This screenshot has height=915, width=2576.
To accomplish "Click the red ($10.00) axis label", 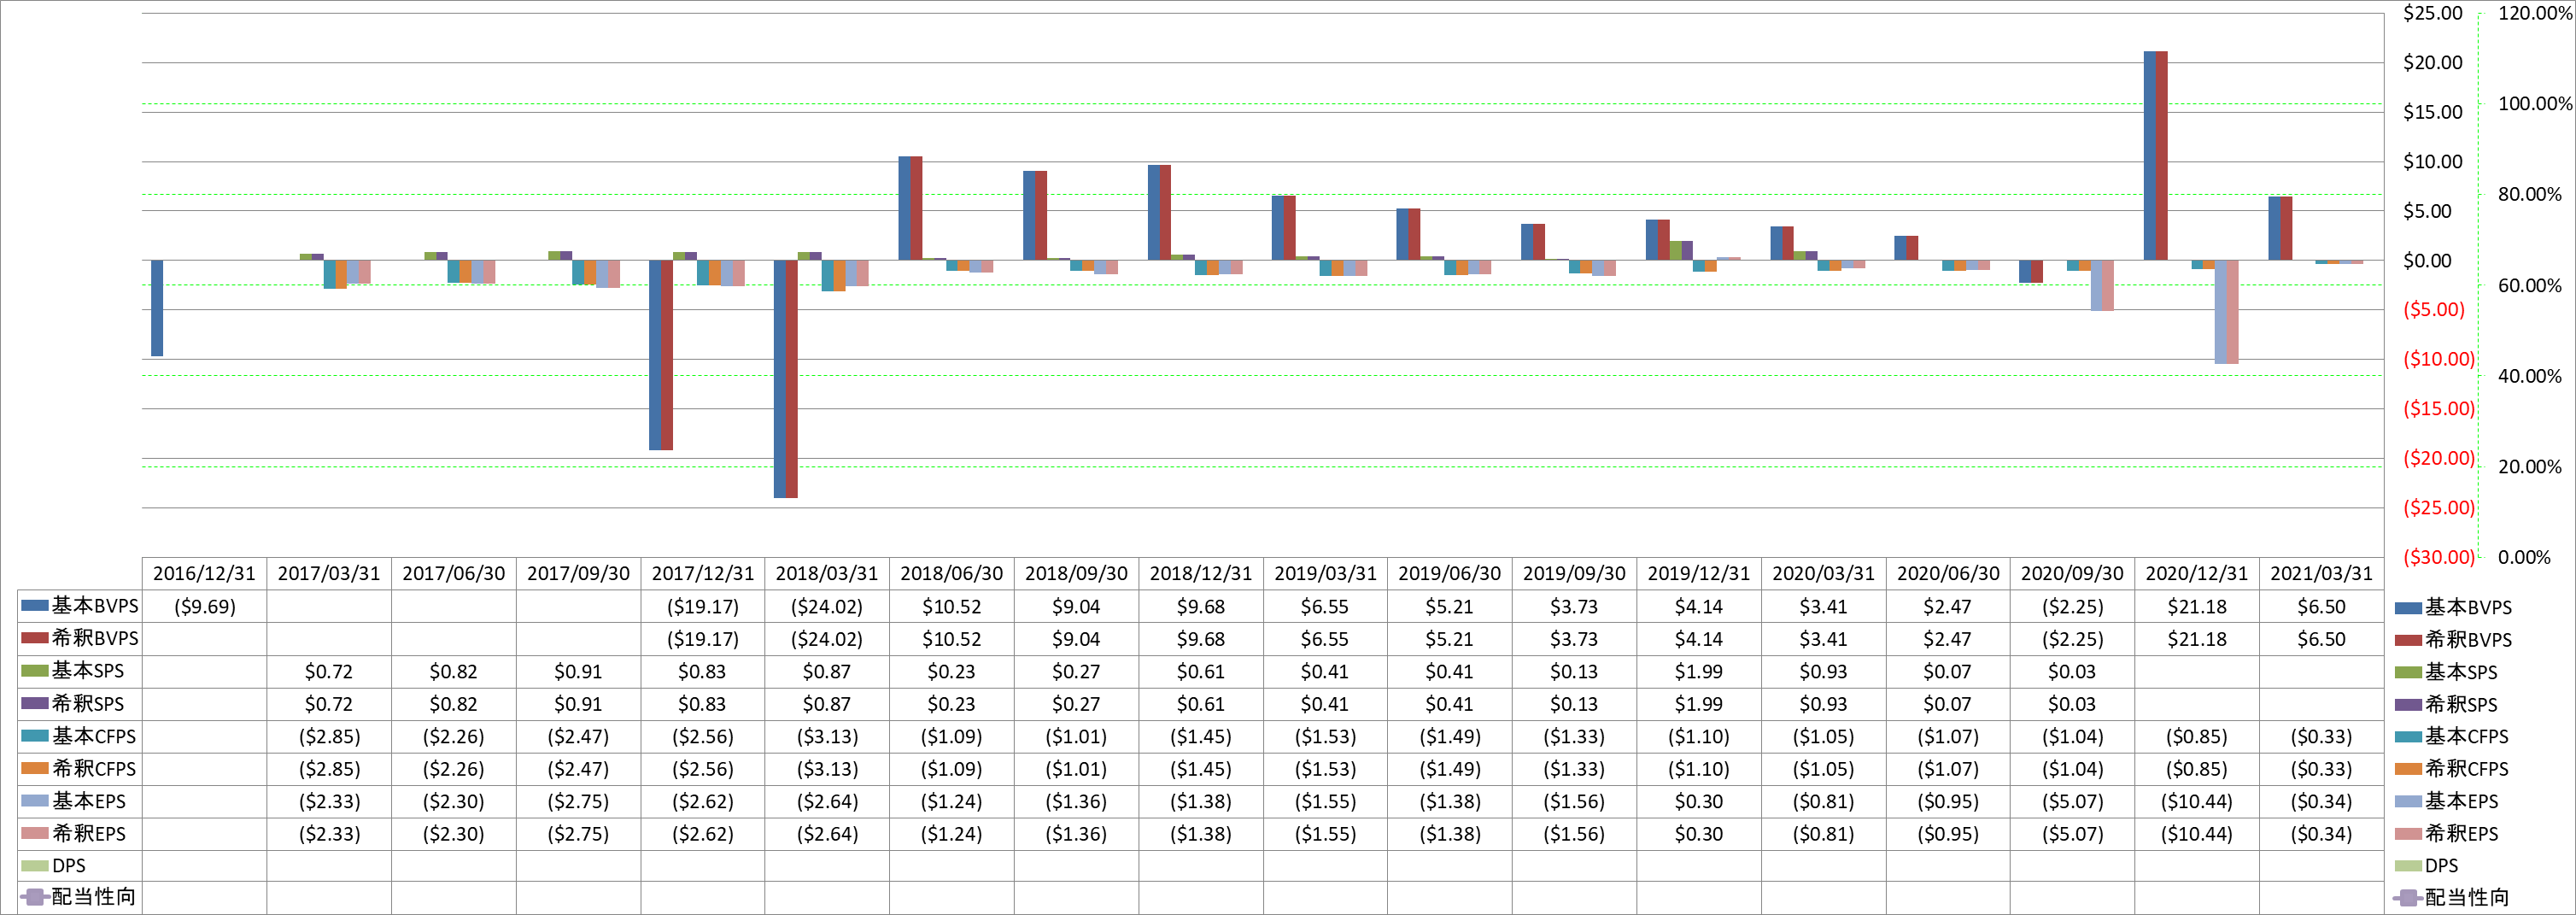I will [x=2439, y=359].
